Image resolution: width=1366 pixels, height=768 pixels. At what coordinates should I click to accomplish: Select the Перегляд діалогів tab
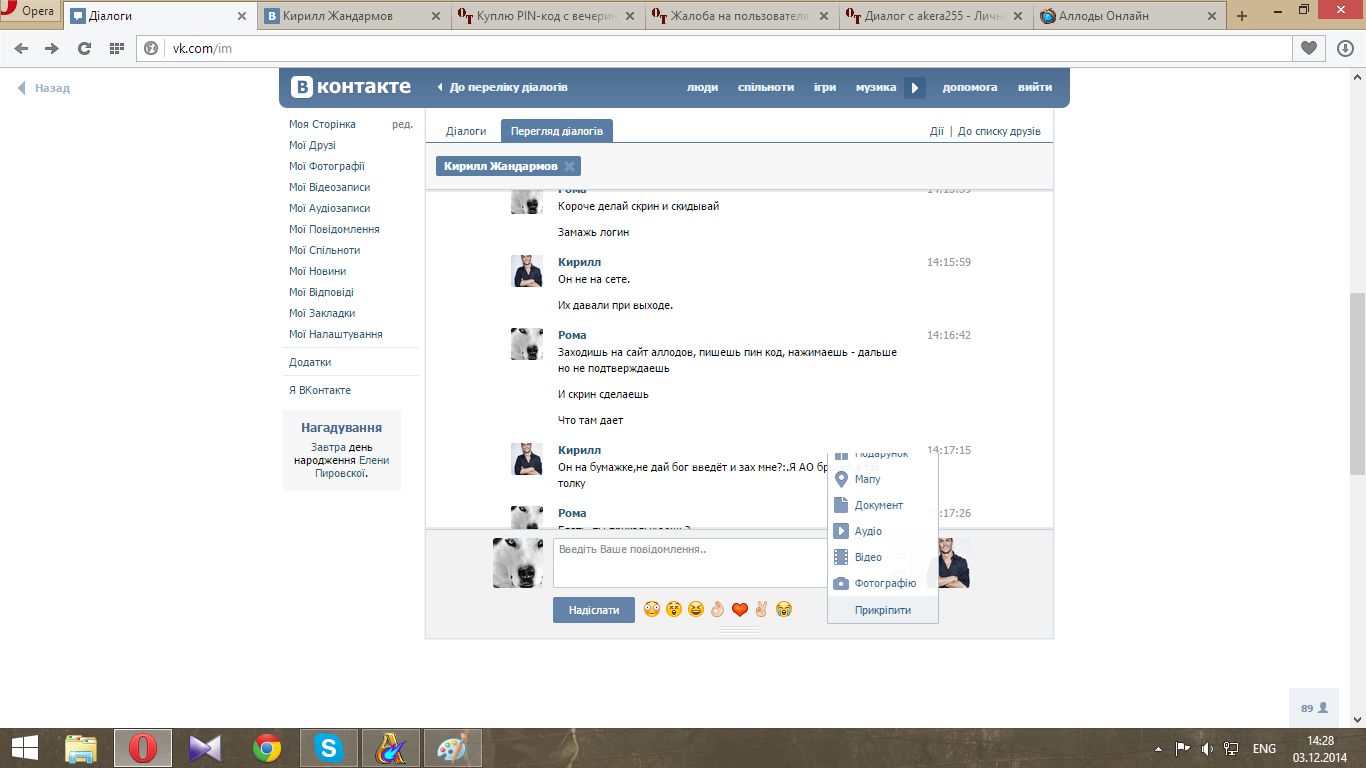(557, 131)
